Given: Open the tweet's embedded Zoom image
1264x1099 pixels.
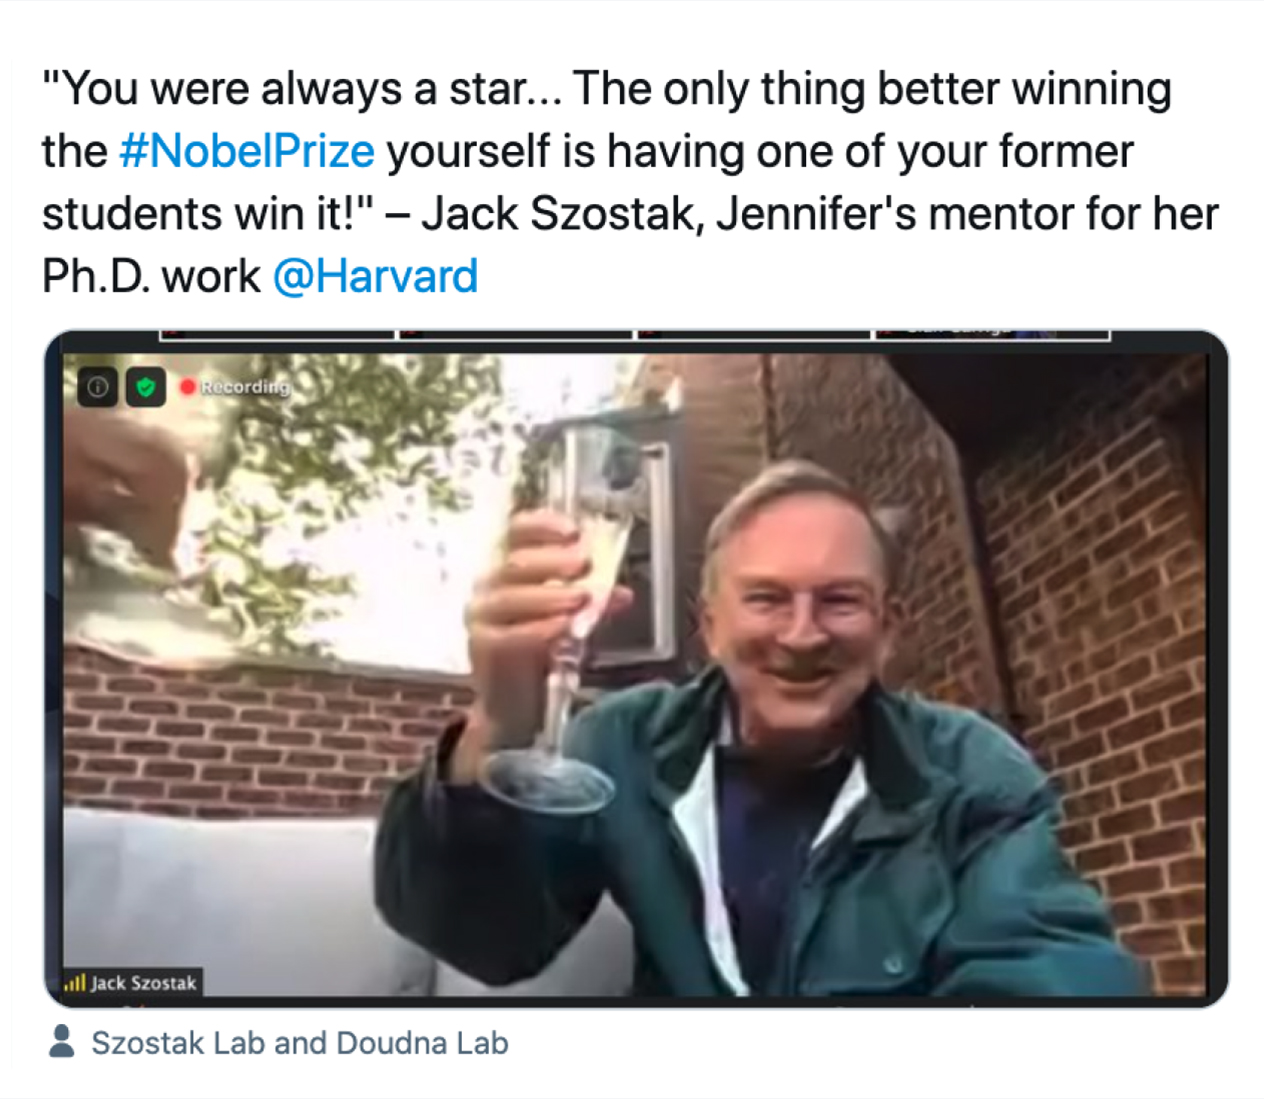Looking at the screenshot, I should point(636,669).
